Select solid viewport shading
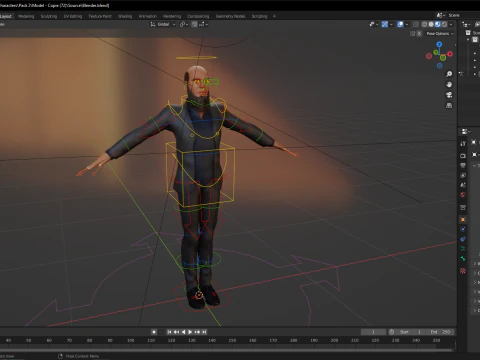The image size is (480, 360). [431, 24]
